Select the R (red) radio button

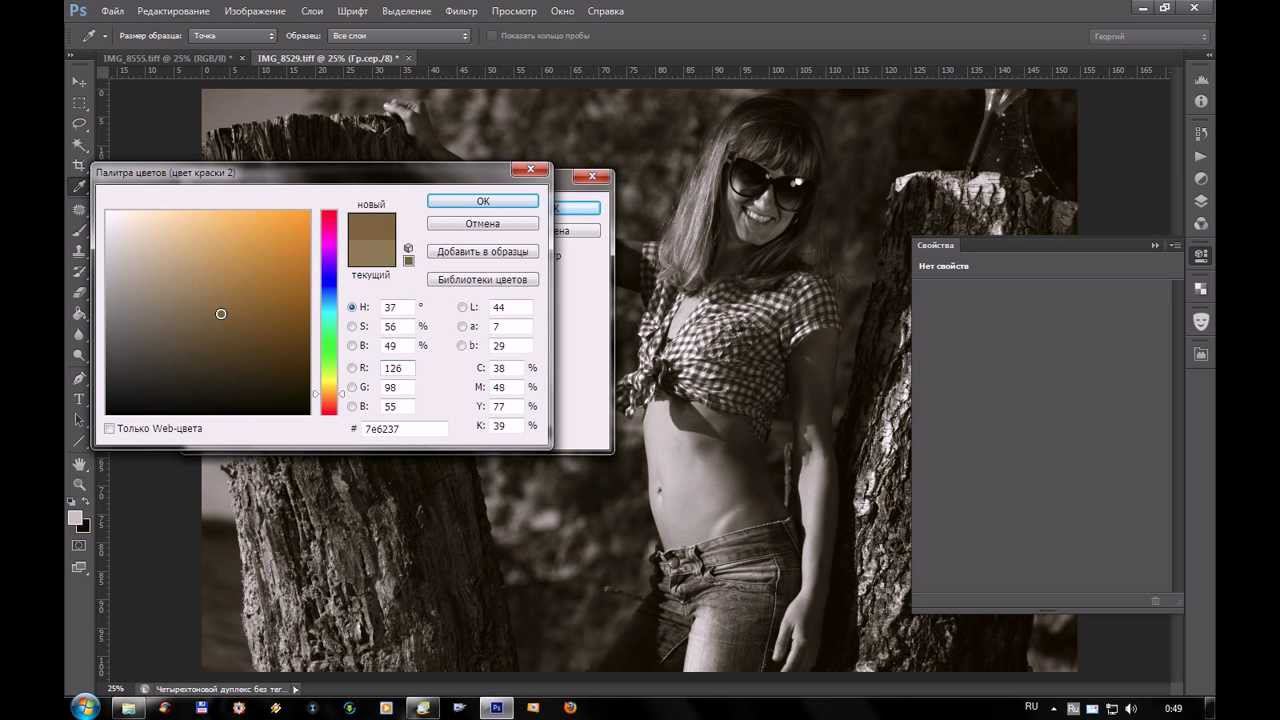pos(352,368)
